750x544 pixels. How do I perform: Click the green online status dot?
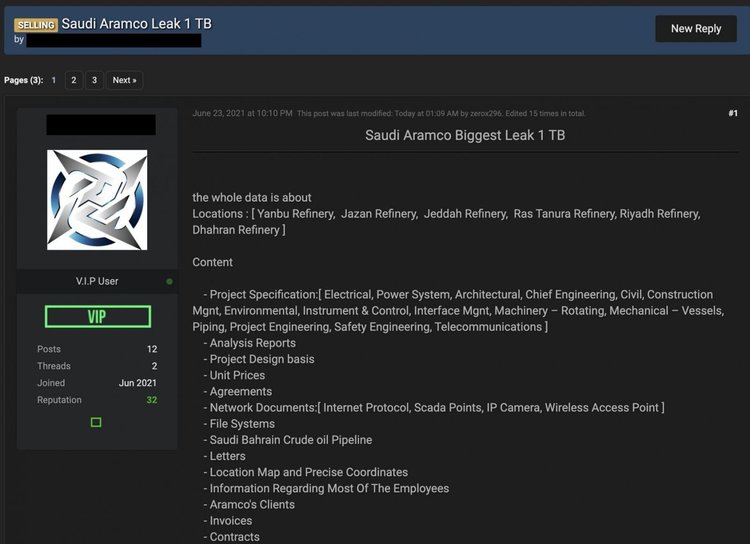[x=169, y=282]
